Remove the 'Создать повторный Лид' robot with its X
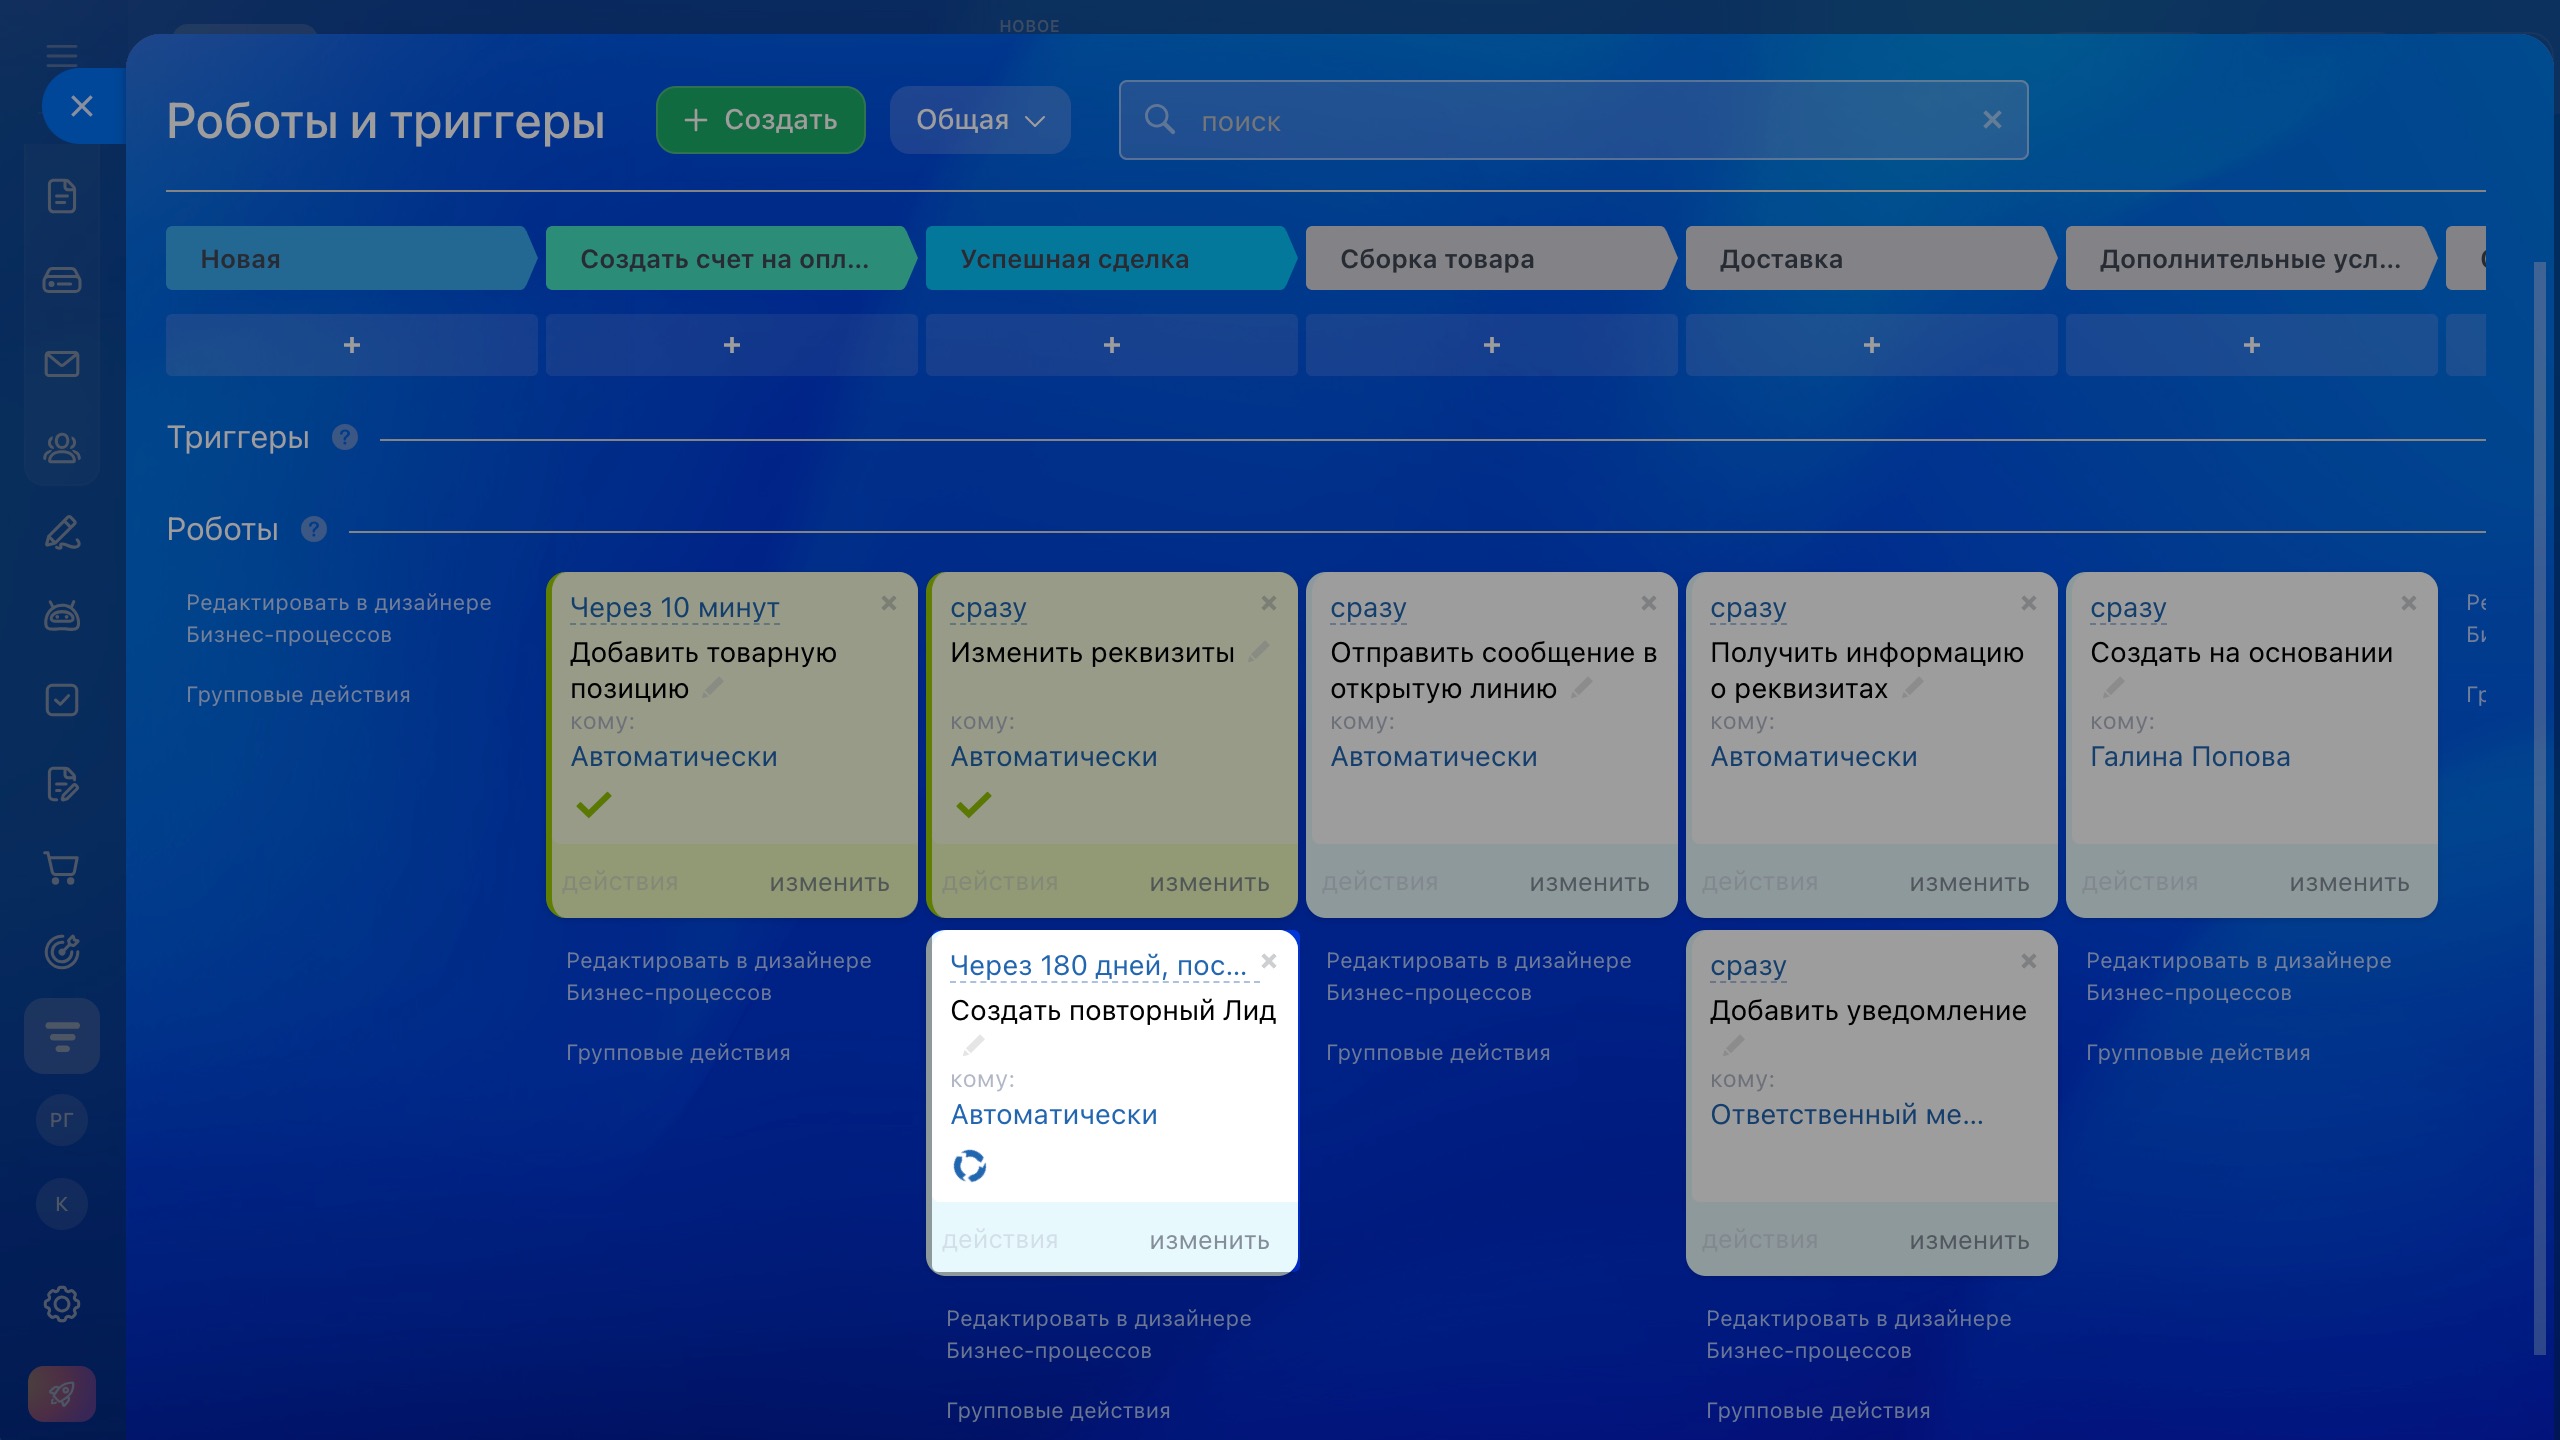This screenshot has width=2560, height=1440. pyautogui.click(x=1269, y=961)
